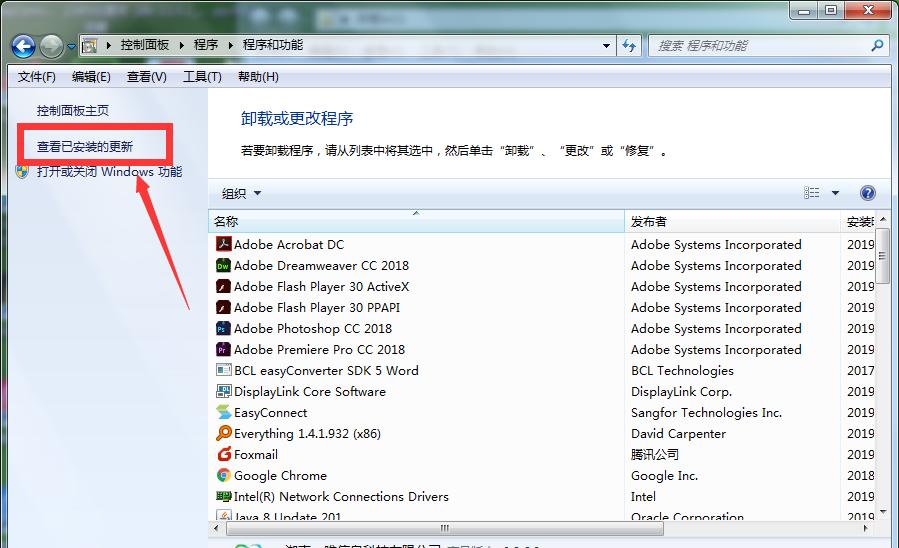Open the 编辑(E) menu
This screenshot has width=899, height=548.
click(x=91, y=77)
